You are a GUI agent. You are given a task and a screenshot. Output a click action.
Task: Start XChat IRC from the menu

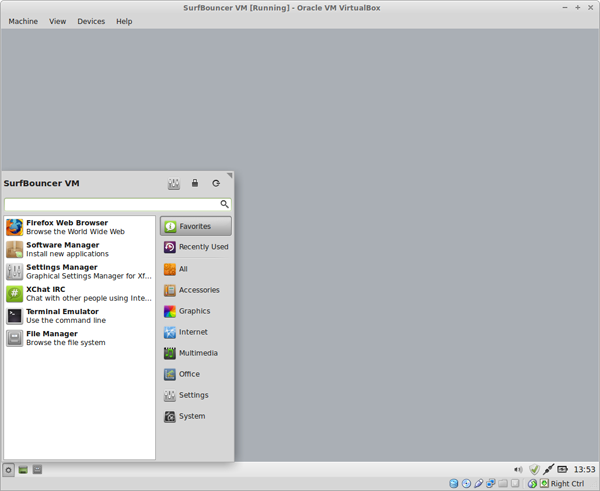(80, 294)
